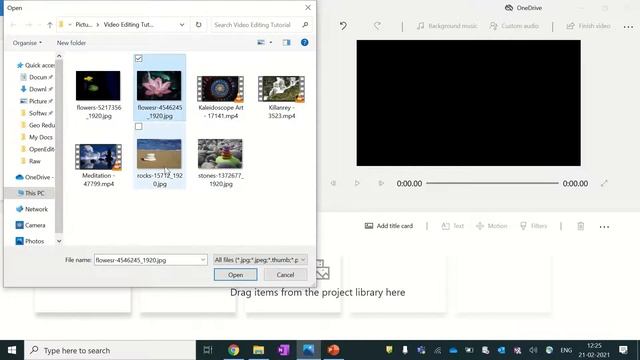The width and height of the screenshot is (640, 360).
Task: Open Quick access in navigation pane
Action: pos(36,65)
